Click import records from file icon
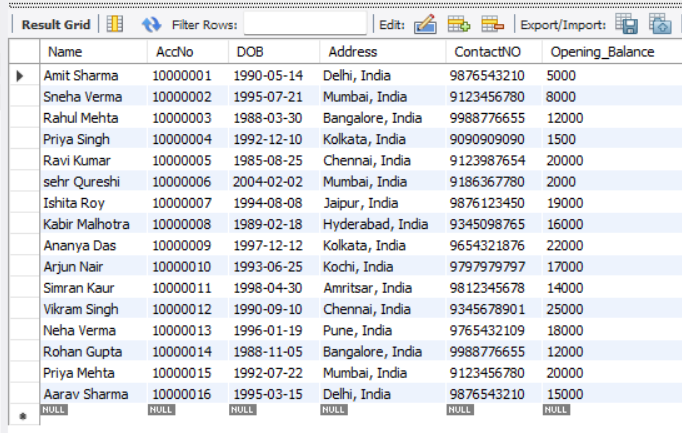The image size is (682, 433). coord(660,24)
